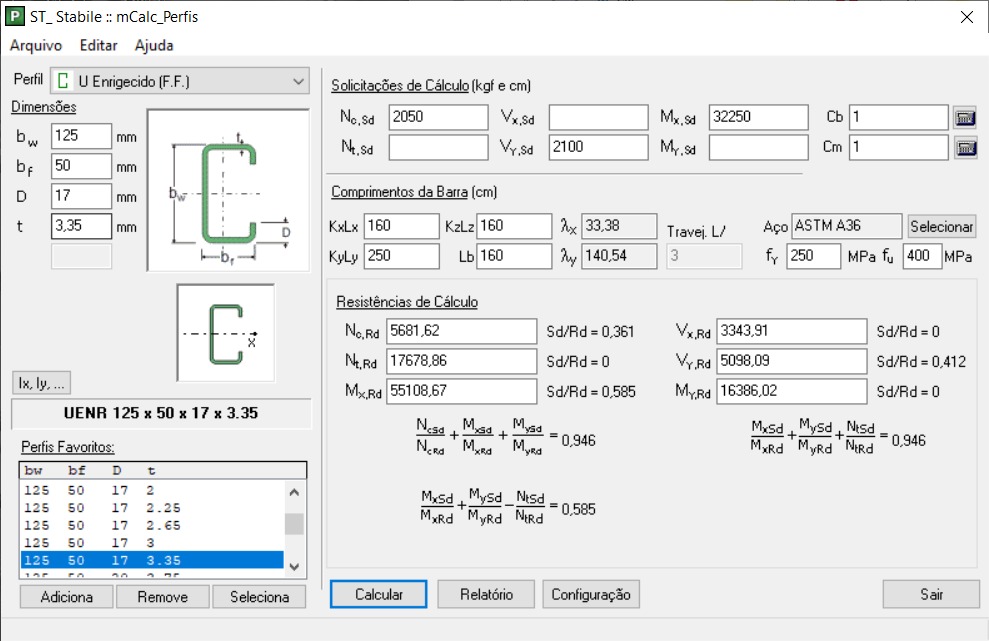The width and height of the screenshot is (989, 641).
Task: Select favorite profile row with t 2.25
Action: pos(152,508)
